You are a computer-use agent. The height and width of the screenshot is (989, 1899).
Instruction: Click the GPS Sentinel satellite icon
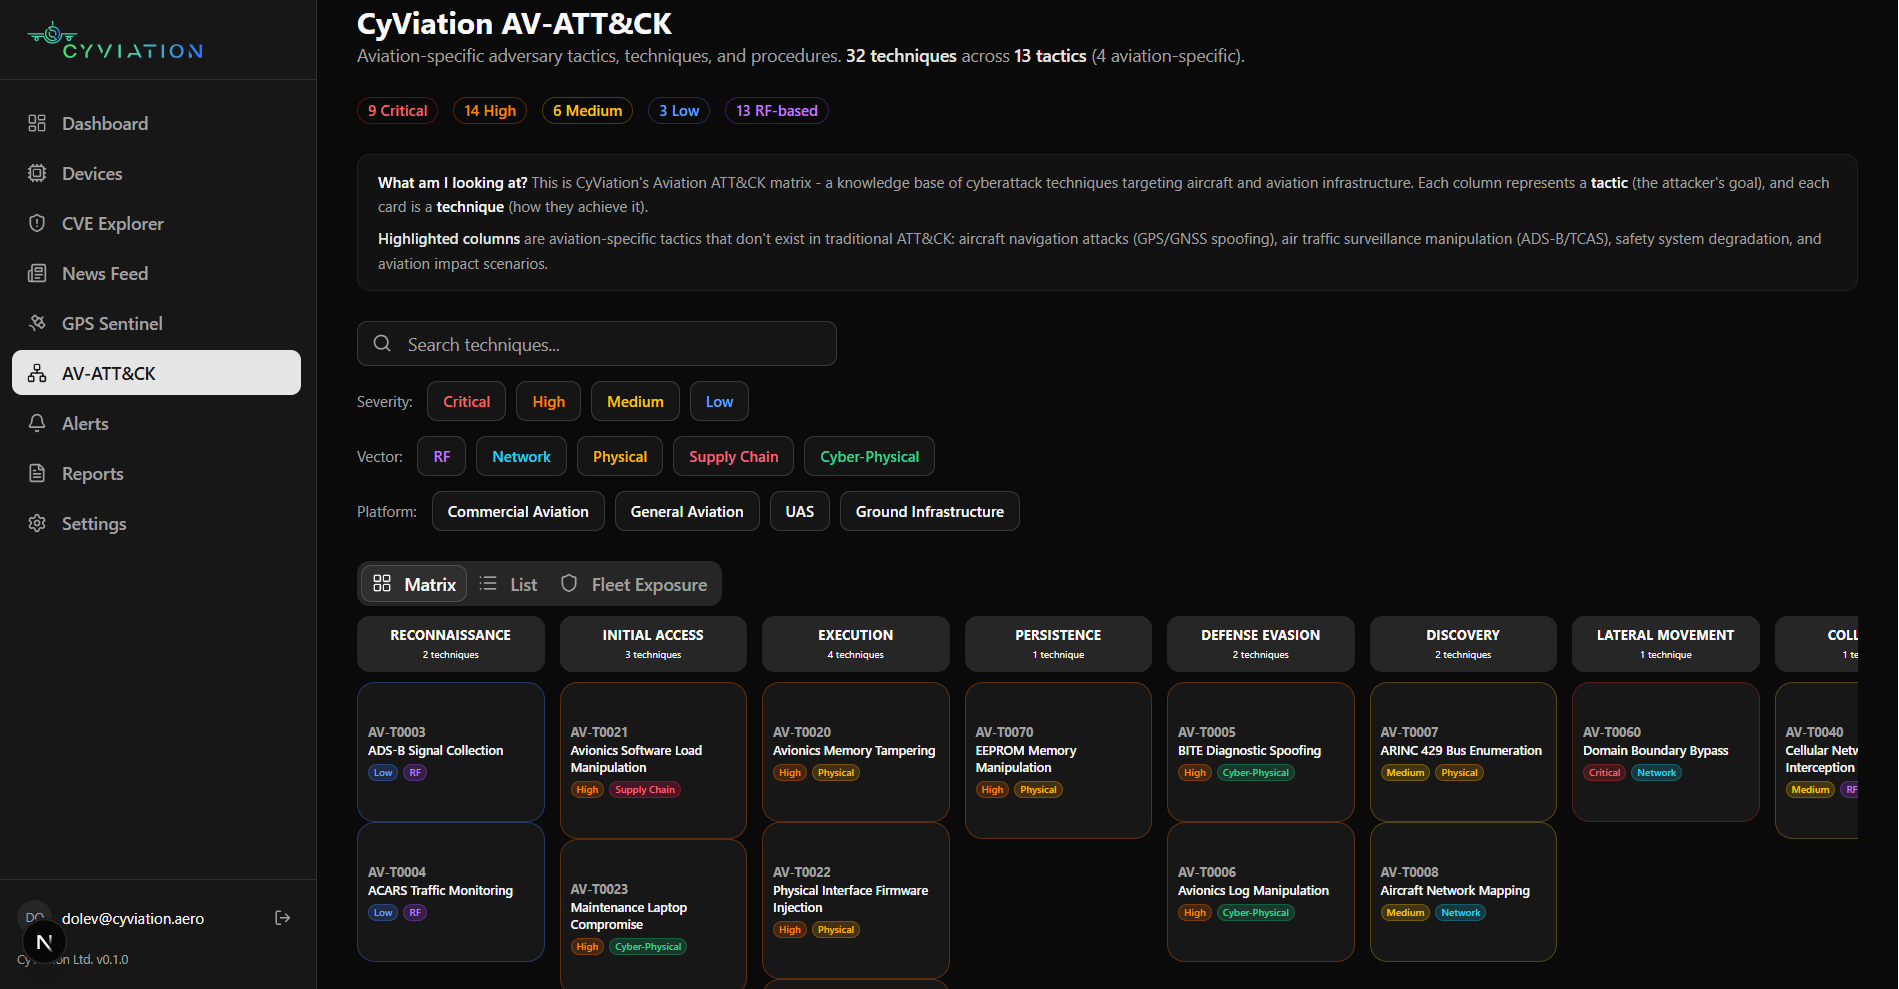pos(37,323)
